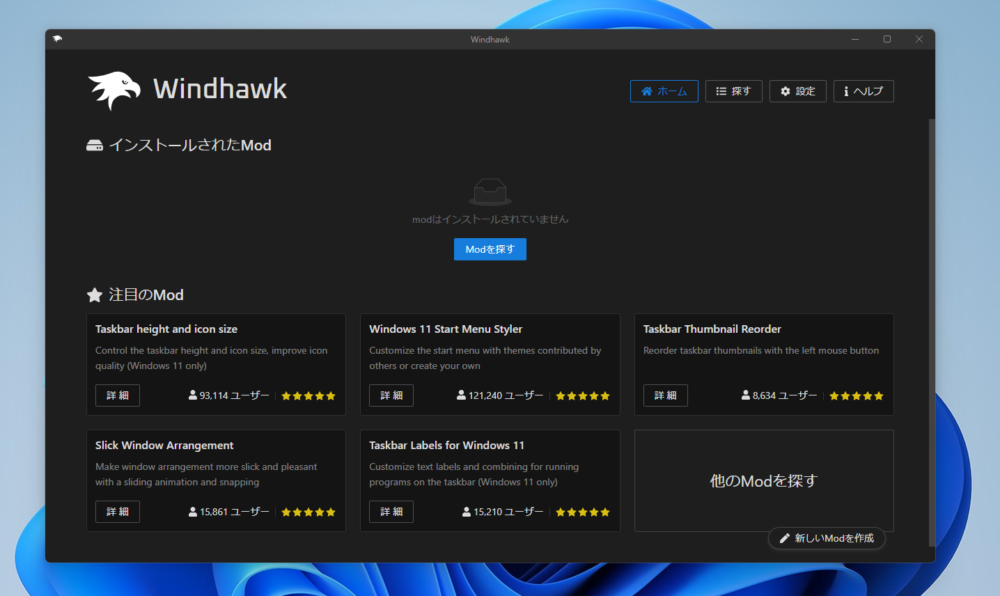Click the info icon on the ヘルプ button
The image size is (1000, 596).
849,90
